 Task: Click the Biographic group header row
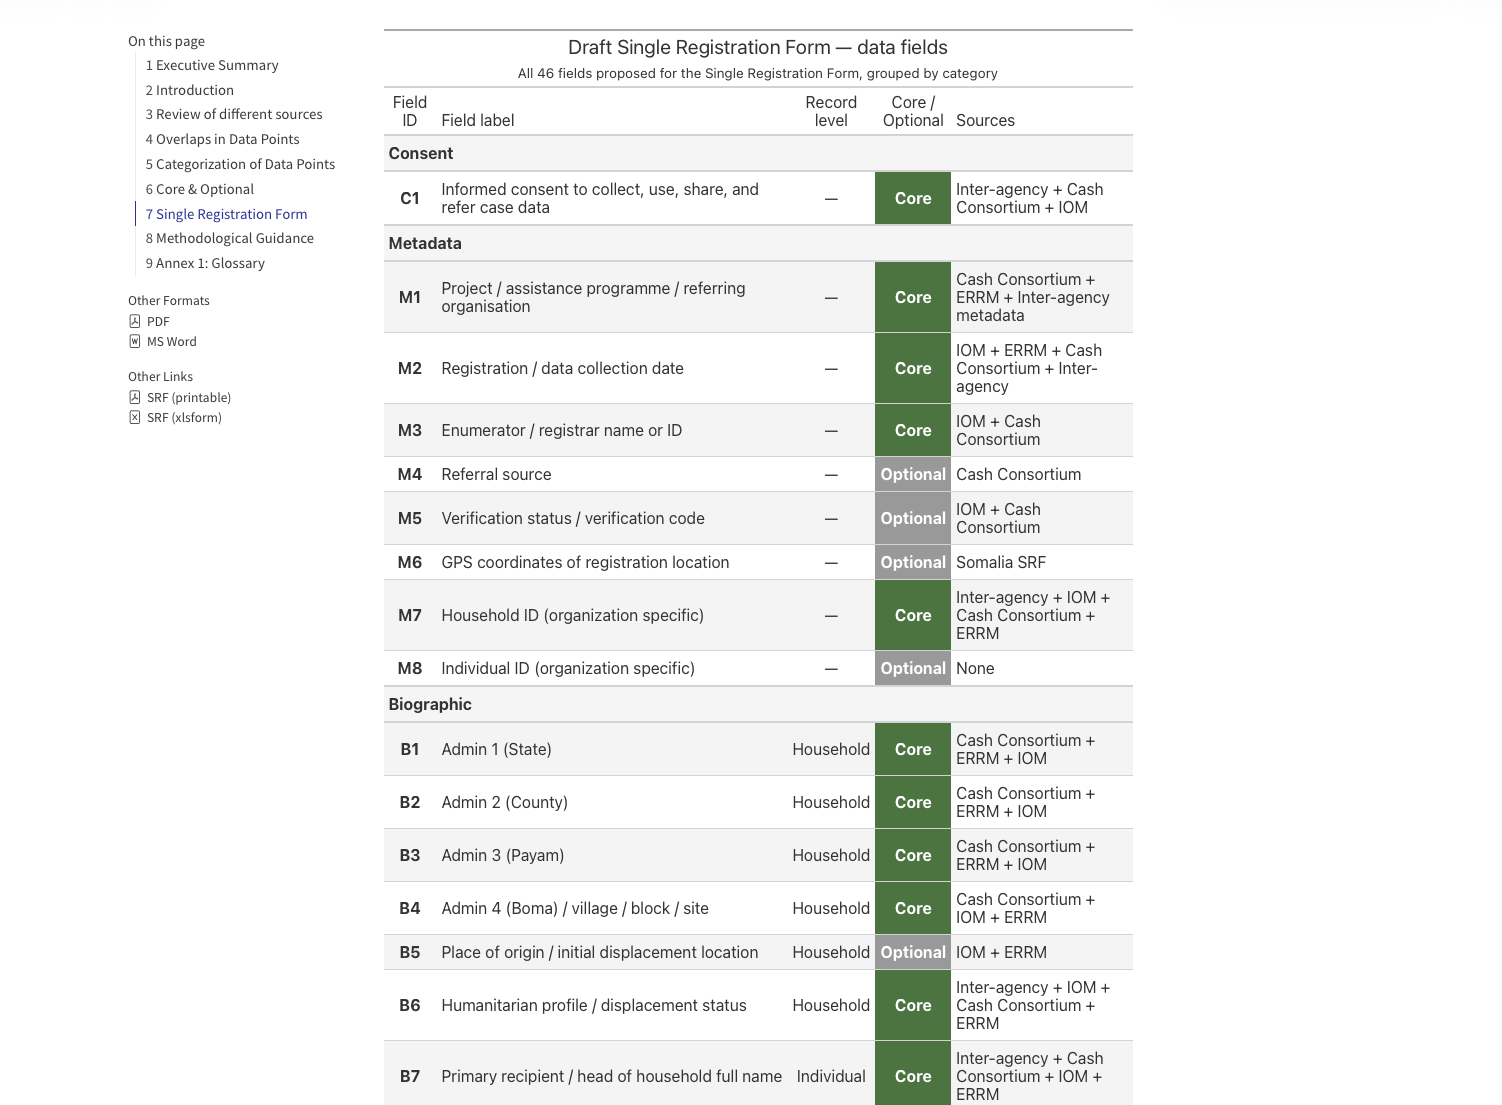(758, 704)
